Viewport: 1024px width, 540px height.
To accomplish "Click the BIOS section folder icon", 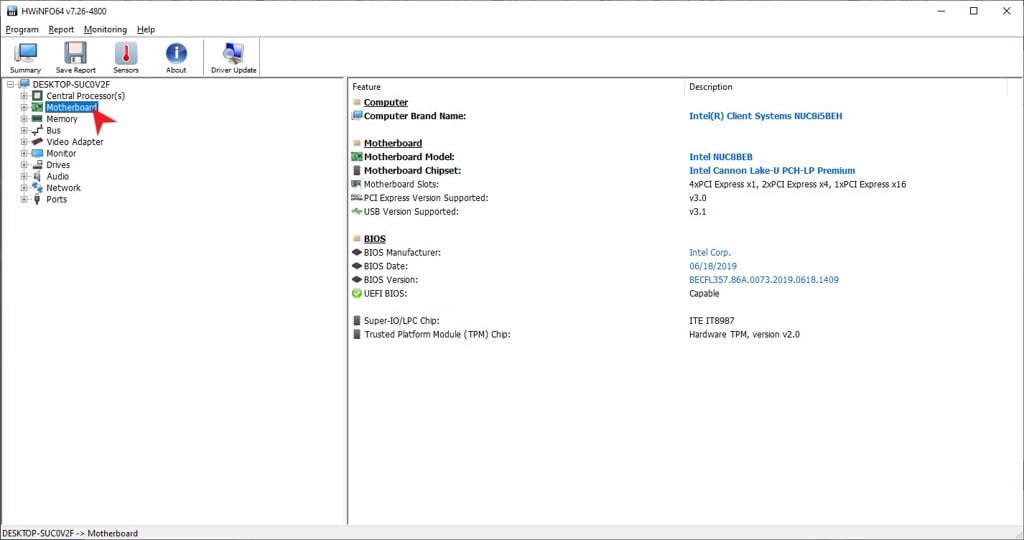I will coord(357,239).
